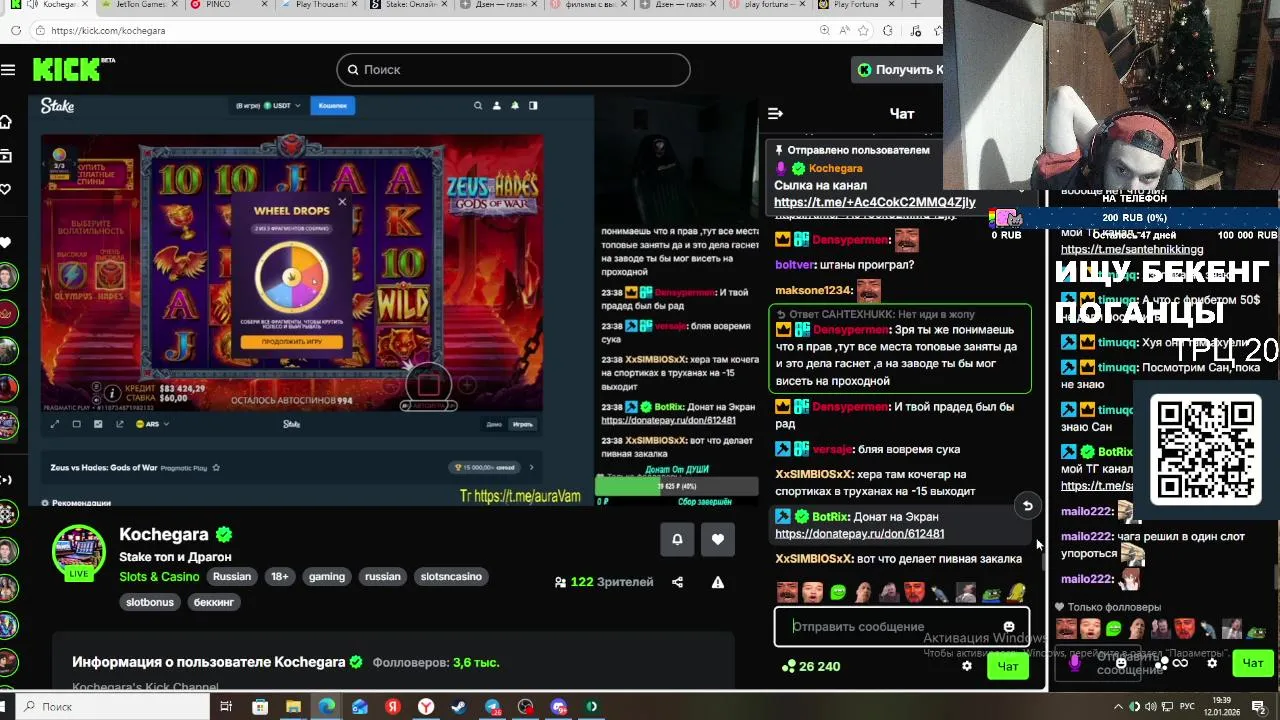Image resolution: width=1280 pixels, height=720 pixels.
Task: Favorite Zeus vs Hades with star icon
Action: click(x=216, y=467)
